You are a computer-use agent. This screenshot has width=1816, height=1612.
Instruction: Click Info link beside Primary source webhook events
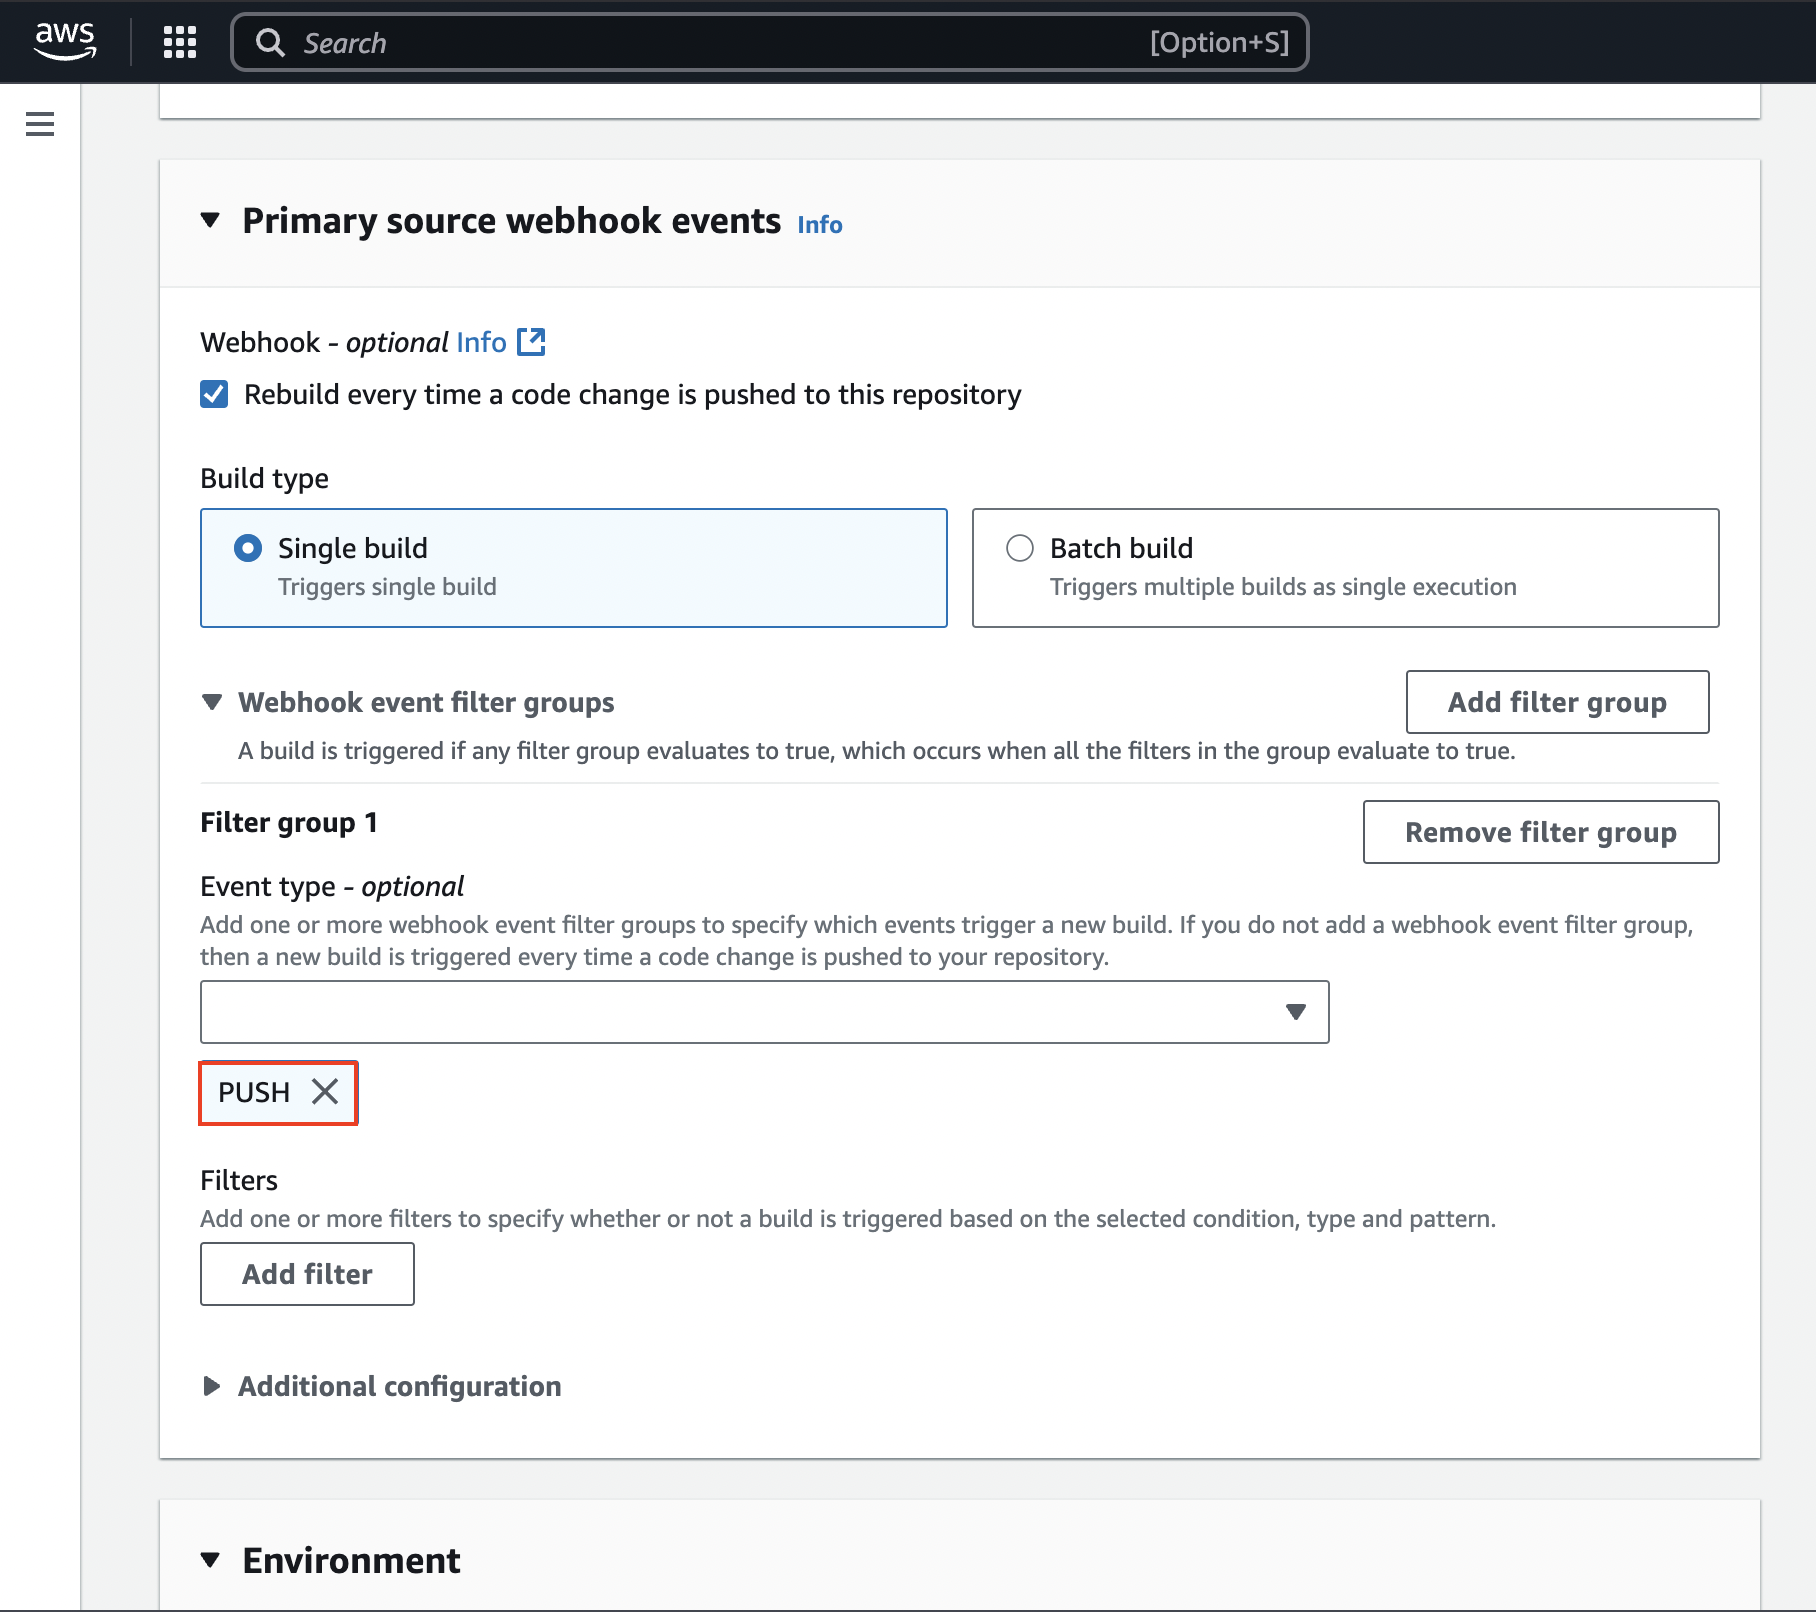tap(819, 225)
